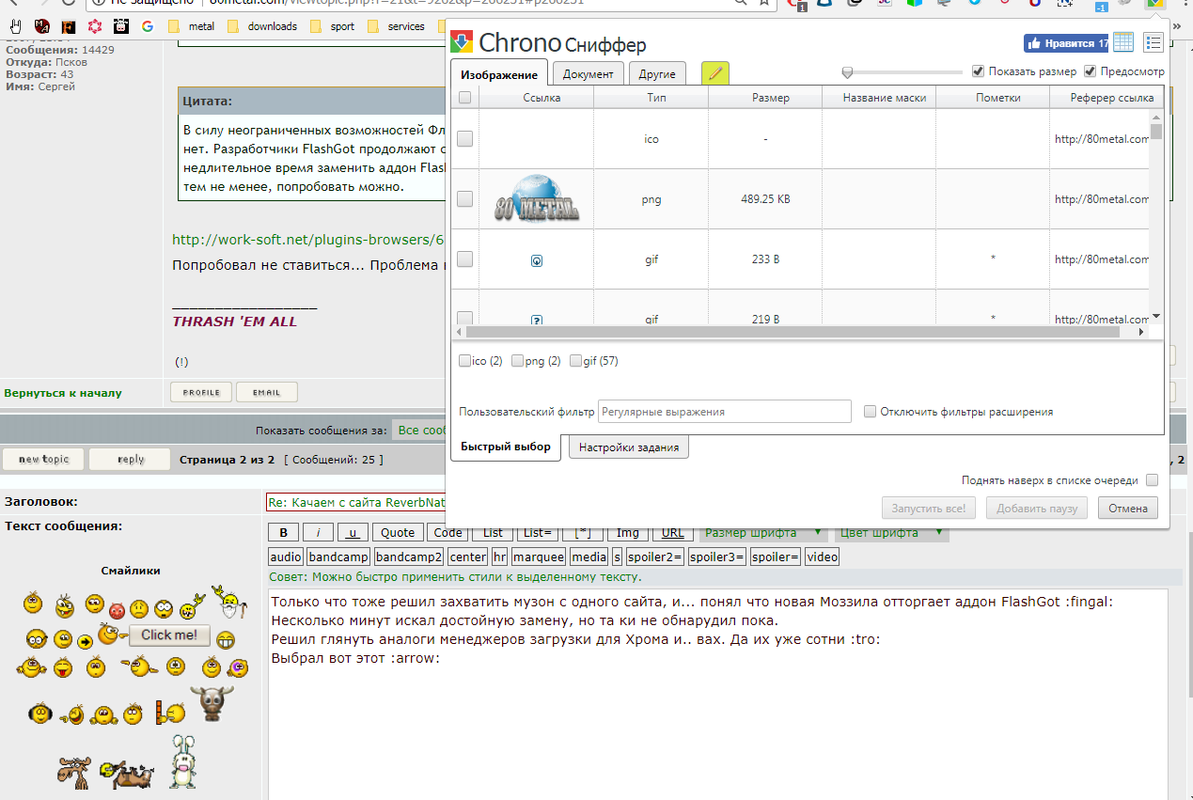Insert the white rabbit smiley
Image resolution: width=1193 pixels, height=800 pixels.
pyautogui.click(x=183, y=762)
